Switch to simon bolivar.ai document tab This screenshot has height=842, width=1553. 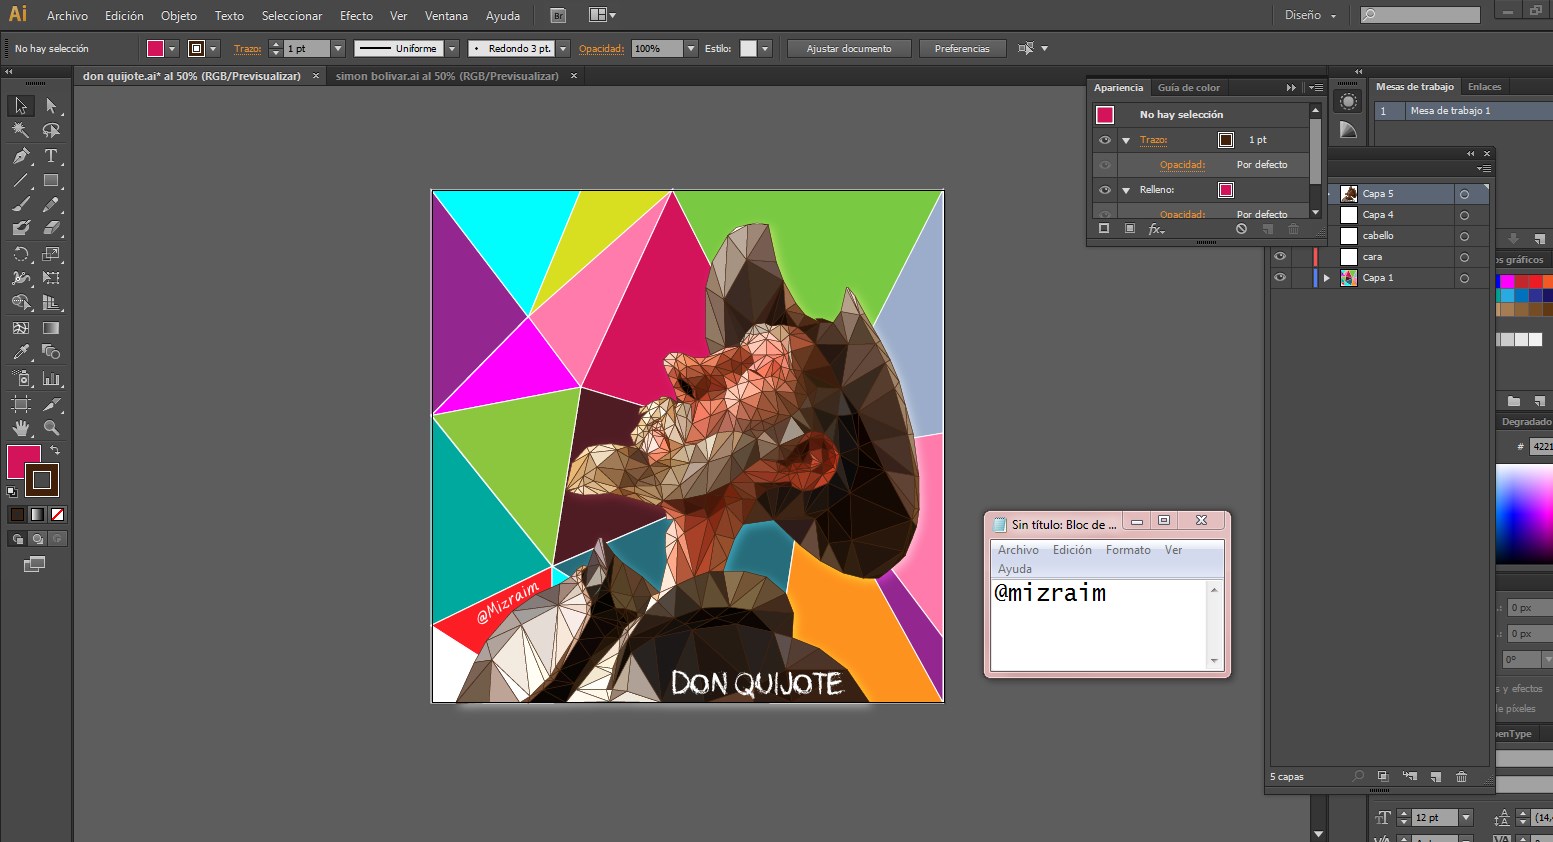click(447, 76)
